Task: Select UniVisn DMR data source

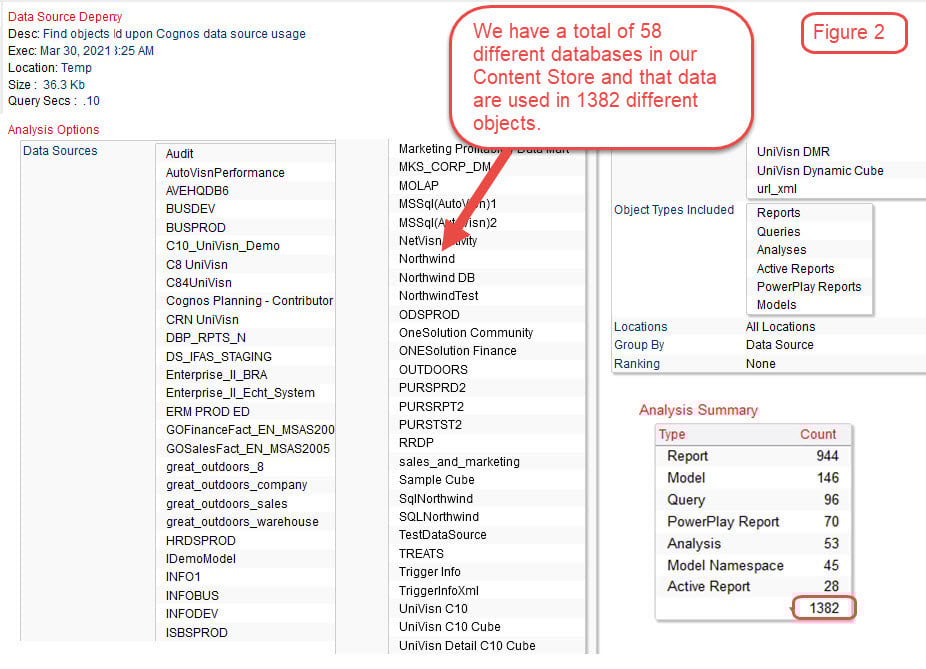Action: pos(793,152)
